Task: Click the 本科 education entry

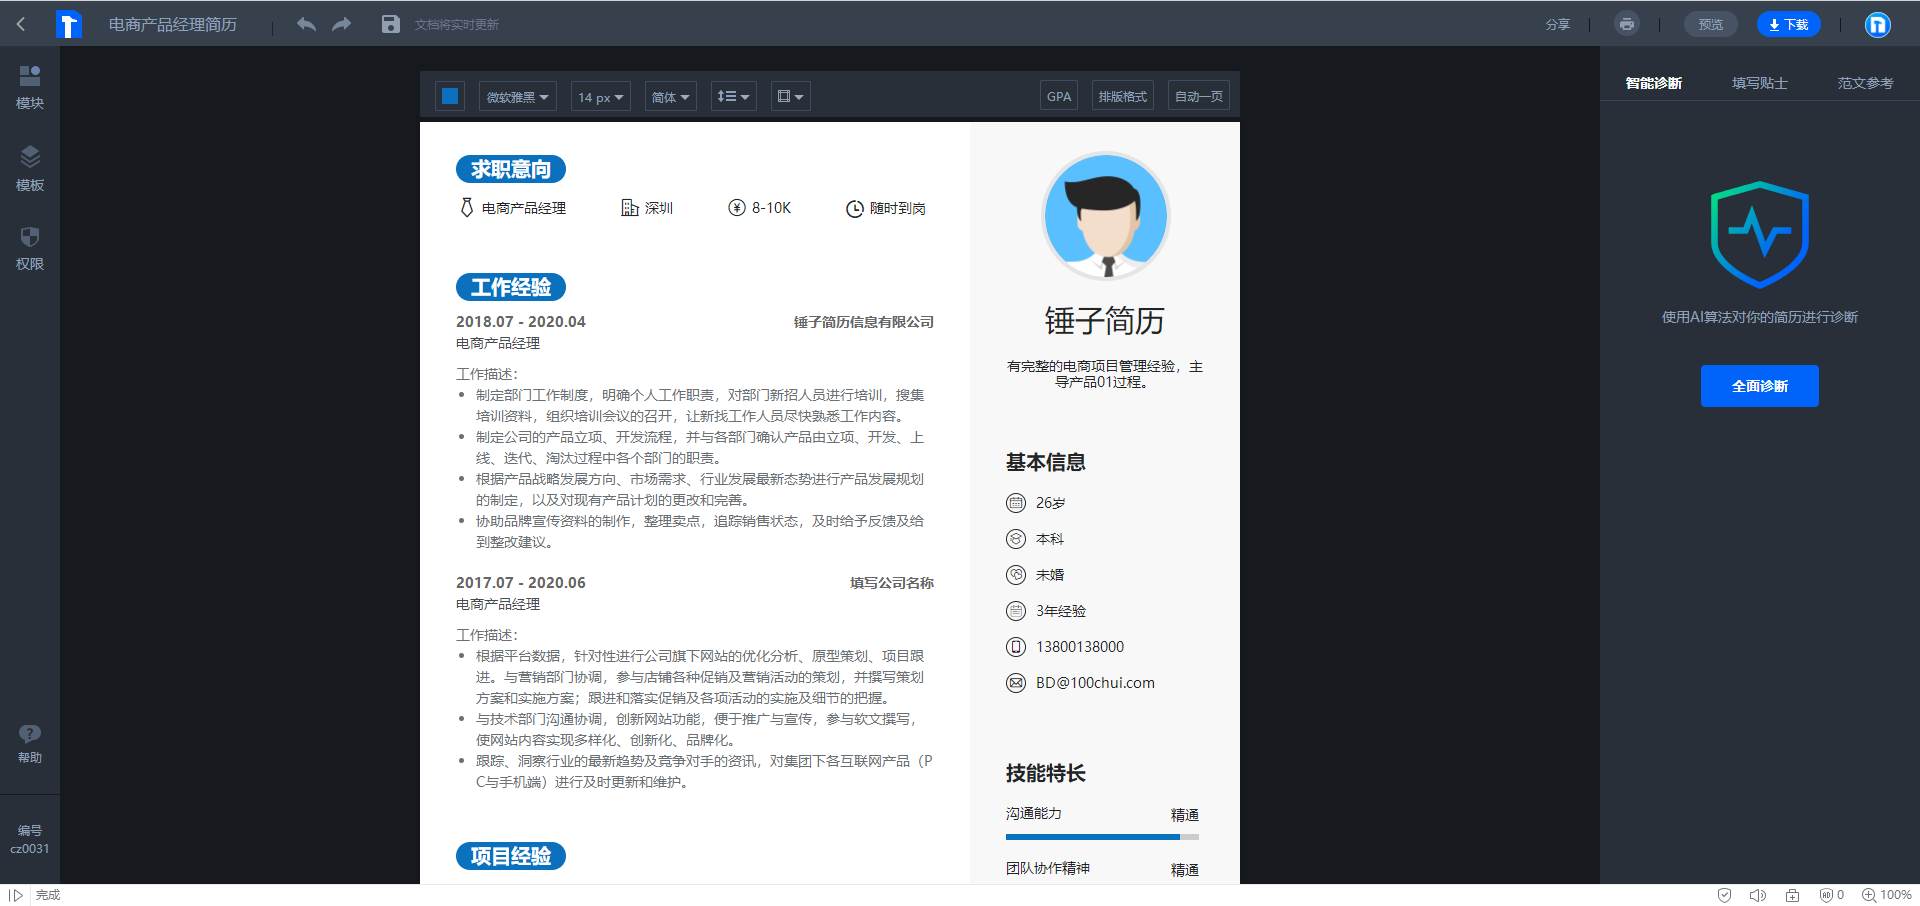Action: point(1050,539)
